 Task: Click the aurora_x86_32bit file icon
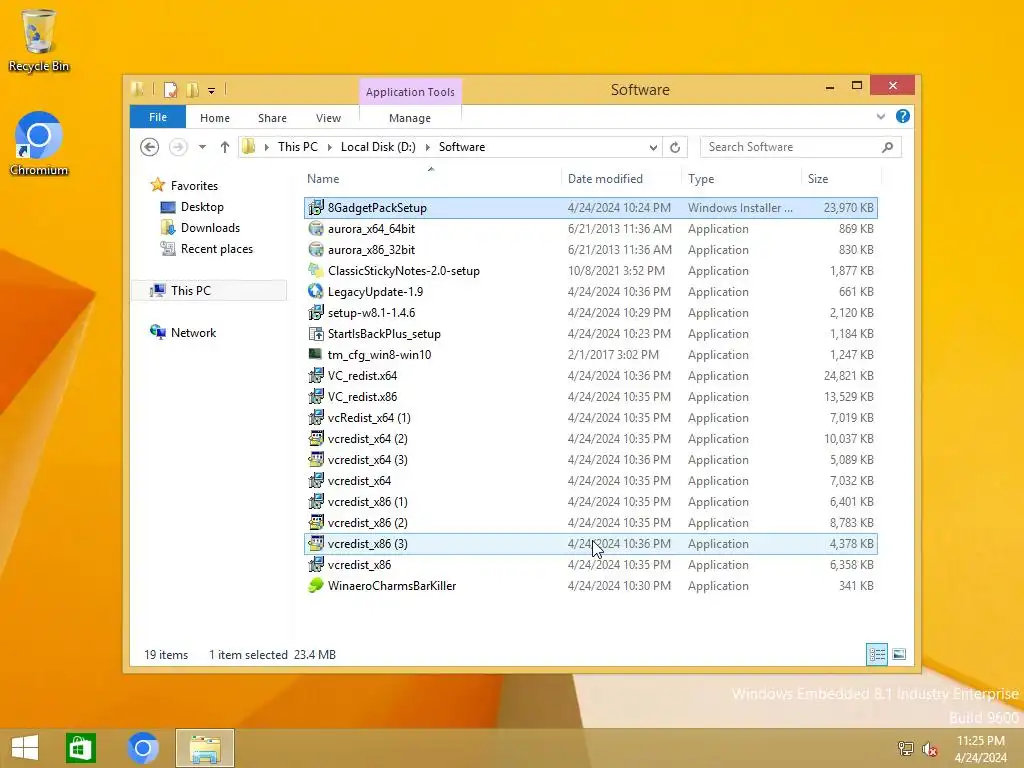click(x=316, y=249)
